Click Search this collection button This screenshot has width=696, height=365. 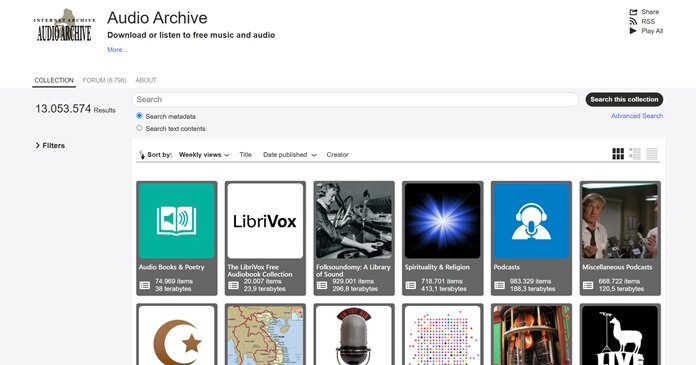point(624,99)
